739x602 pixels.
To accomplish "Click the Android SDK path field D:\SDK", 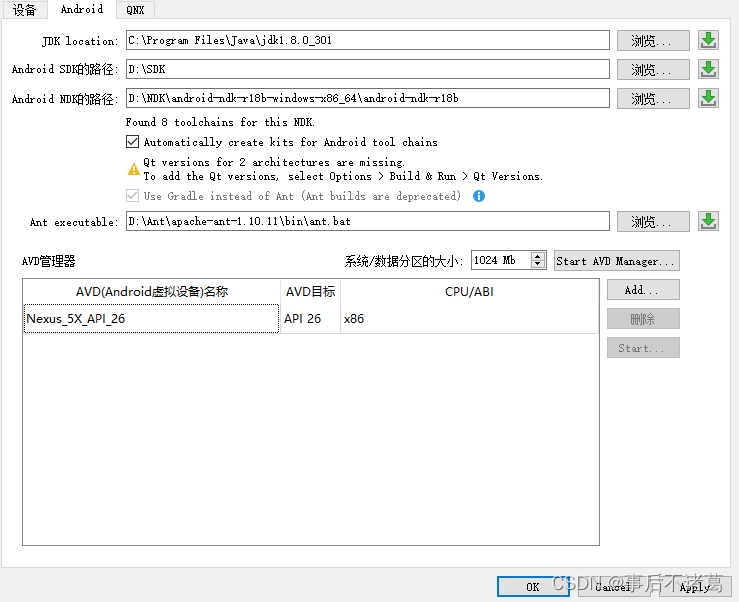I will click(x=368, y=69).
